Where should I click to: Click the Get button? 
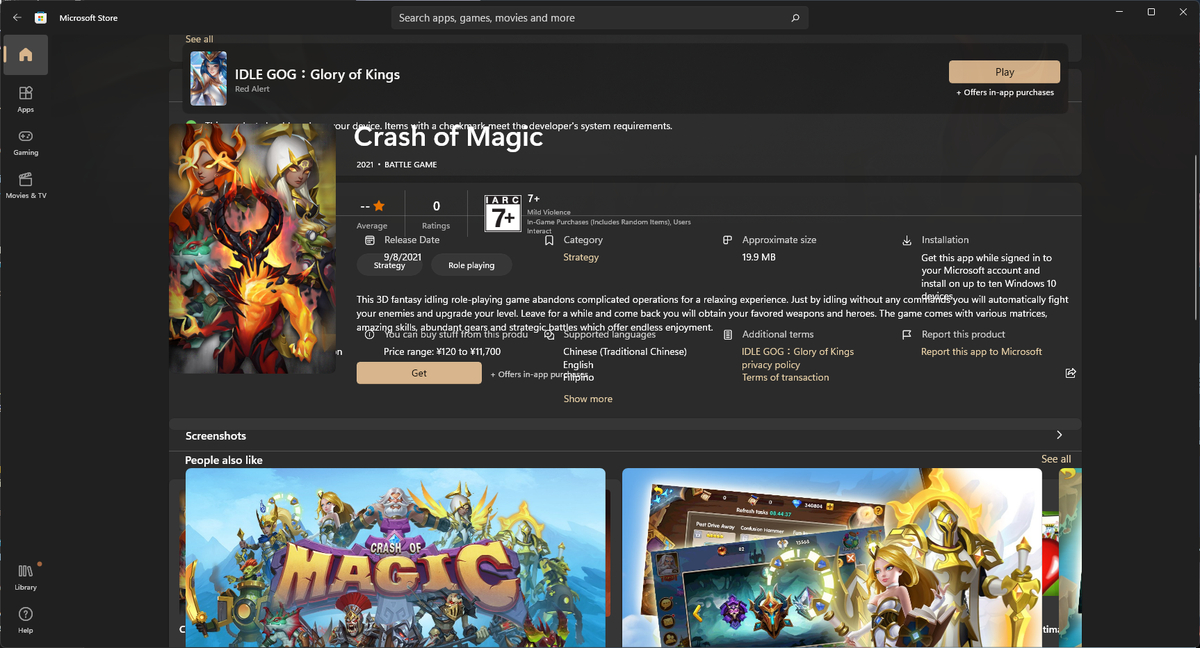(419, 373)
